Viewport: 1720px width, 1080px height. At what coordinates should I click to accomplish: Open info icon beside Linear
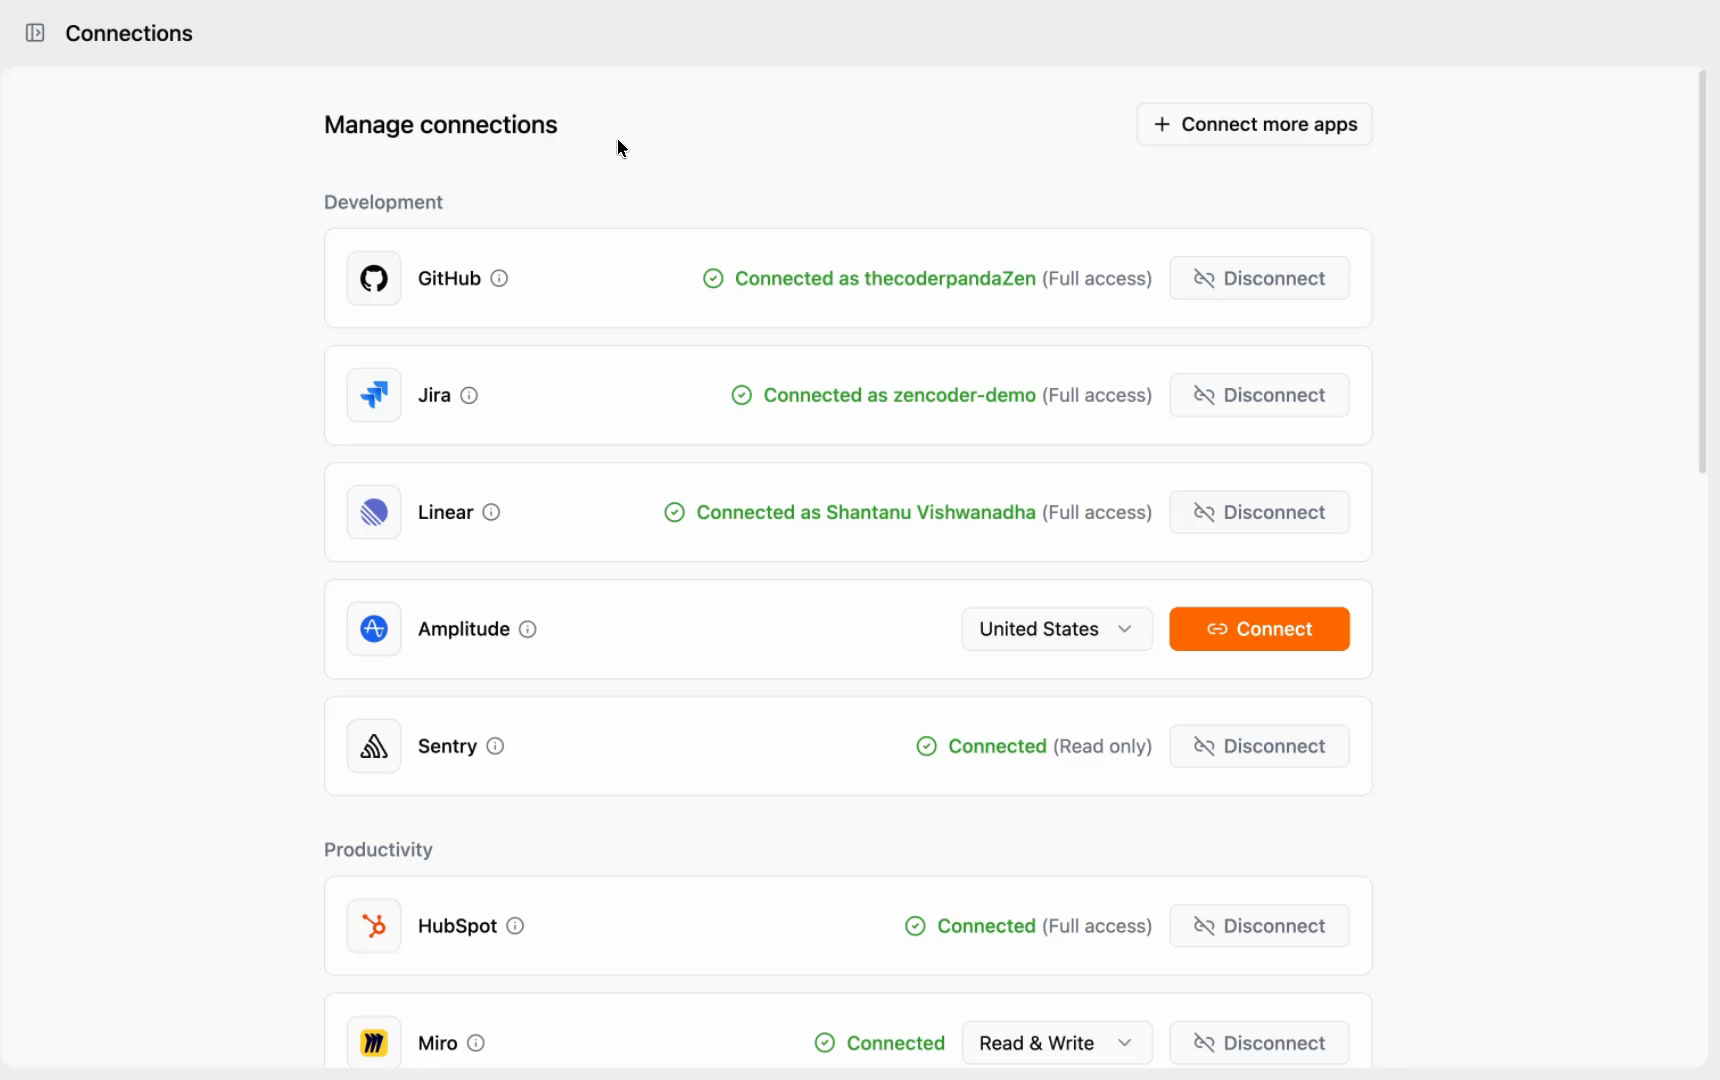coord(491,512)
